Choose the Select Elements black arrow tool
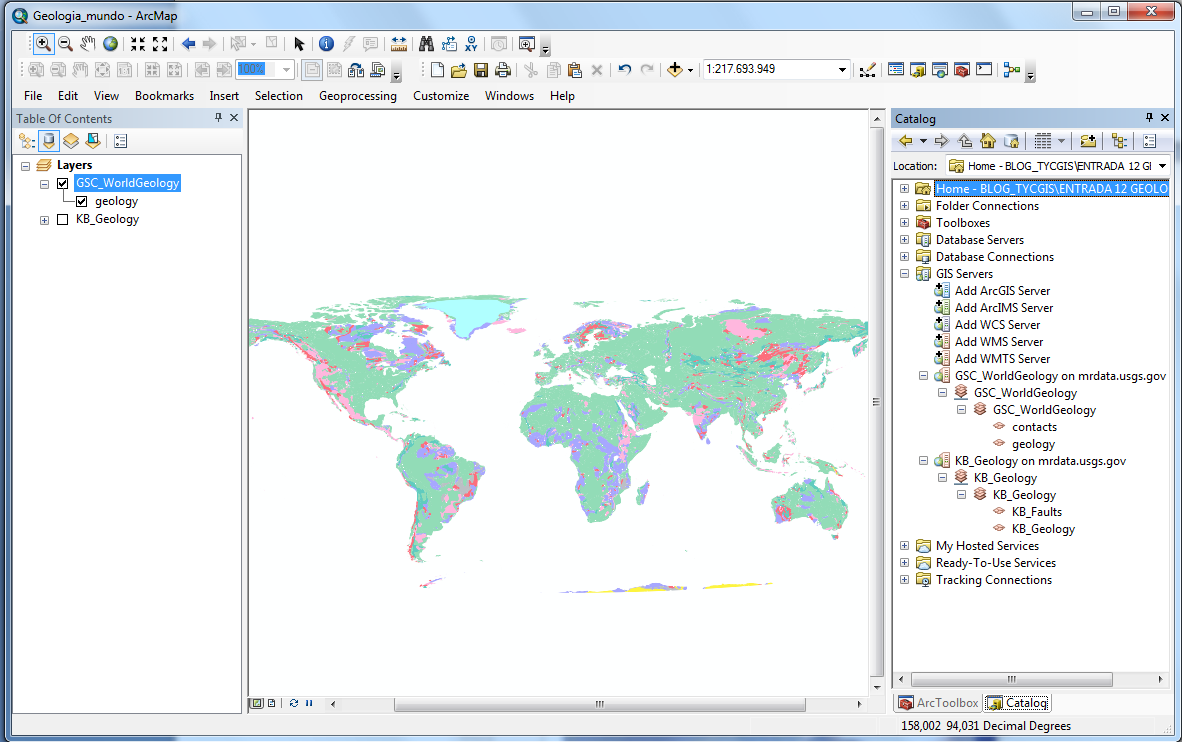Screen dimensions: 1182x742 click(x=299, y=44)
